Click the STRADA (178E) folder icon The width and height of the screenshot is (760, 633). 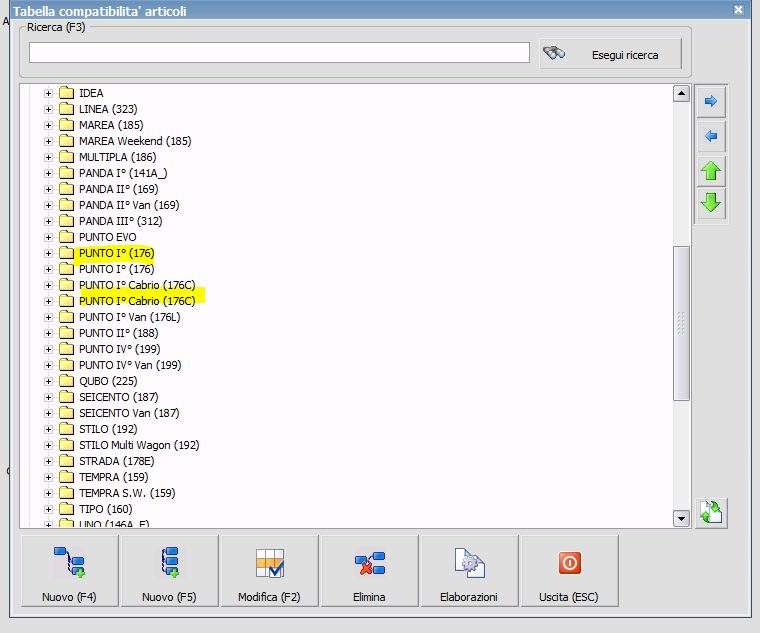coord(66,461)
